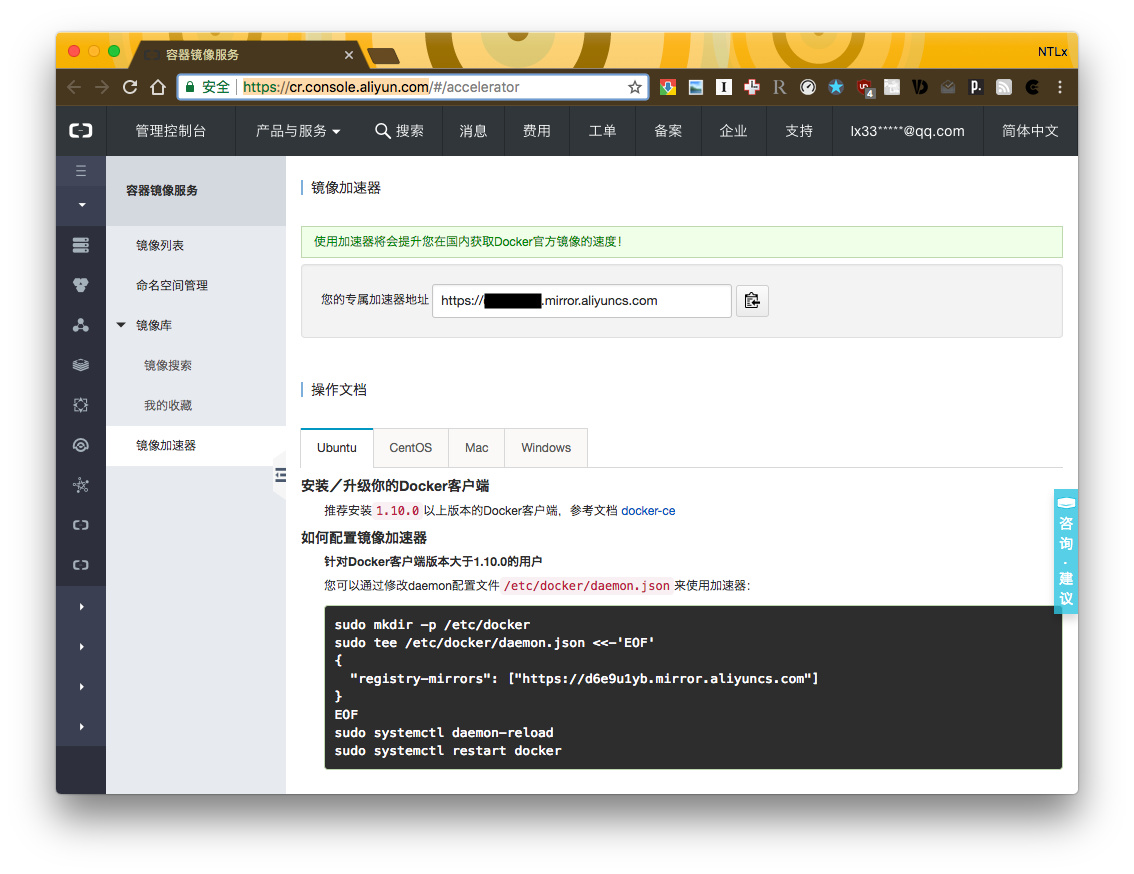Expand the 产品与服务 dropdown

(x=297, y=131)
